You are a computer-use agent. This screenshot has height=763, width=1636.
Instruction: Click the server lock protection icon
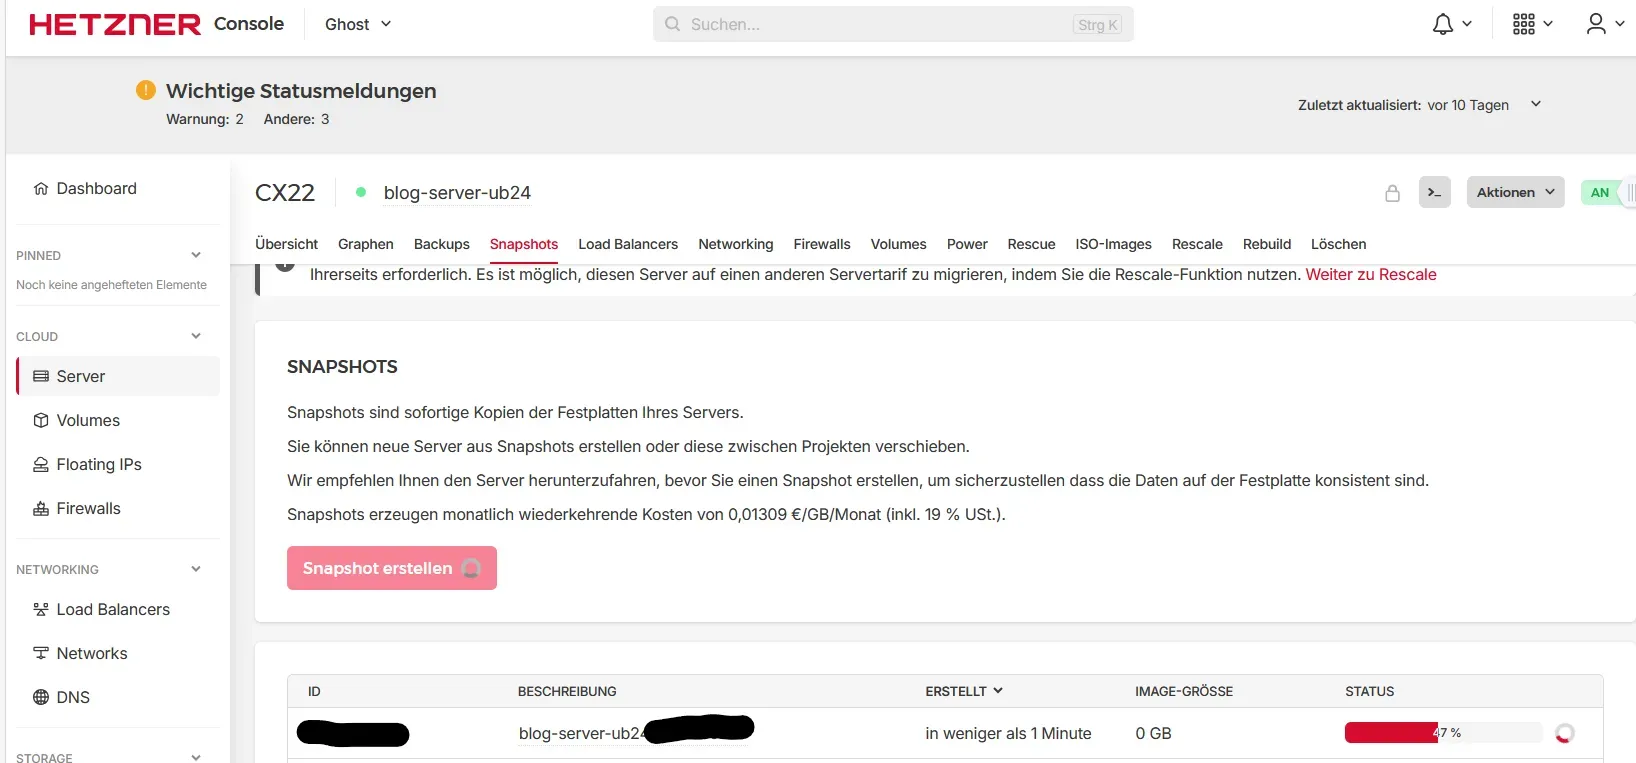click(x=1392, y=193)
